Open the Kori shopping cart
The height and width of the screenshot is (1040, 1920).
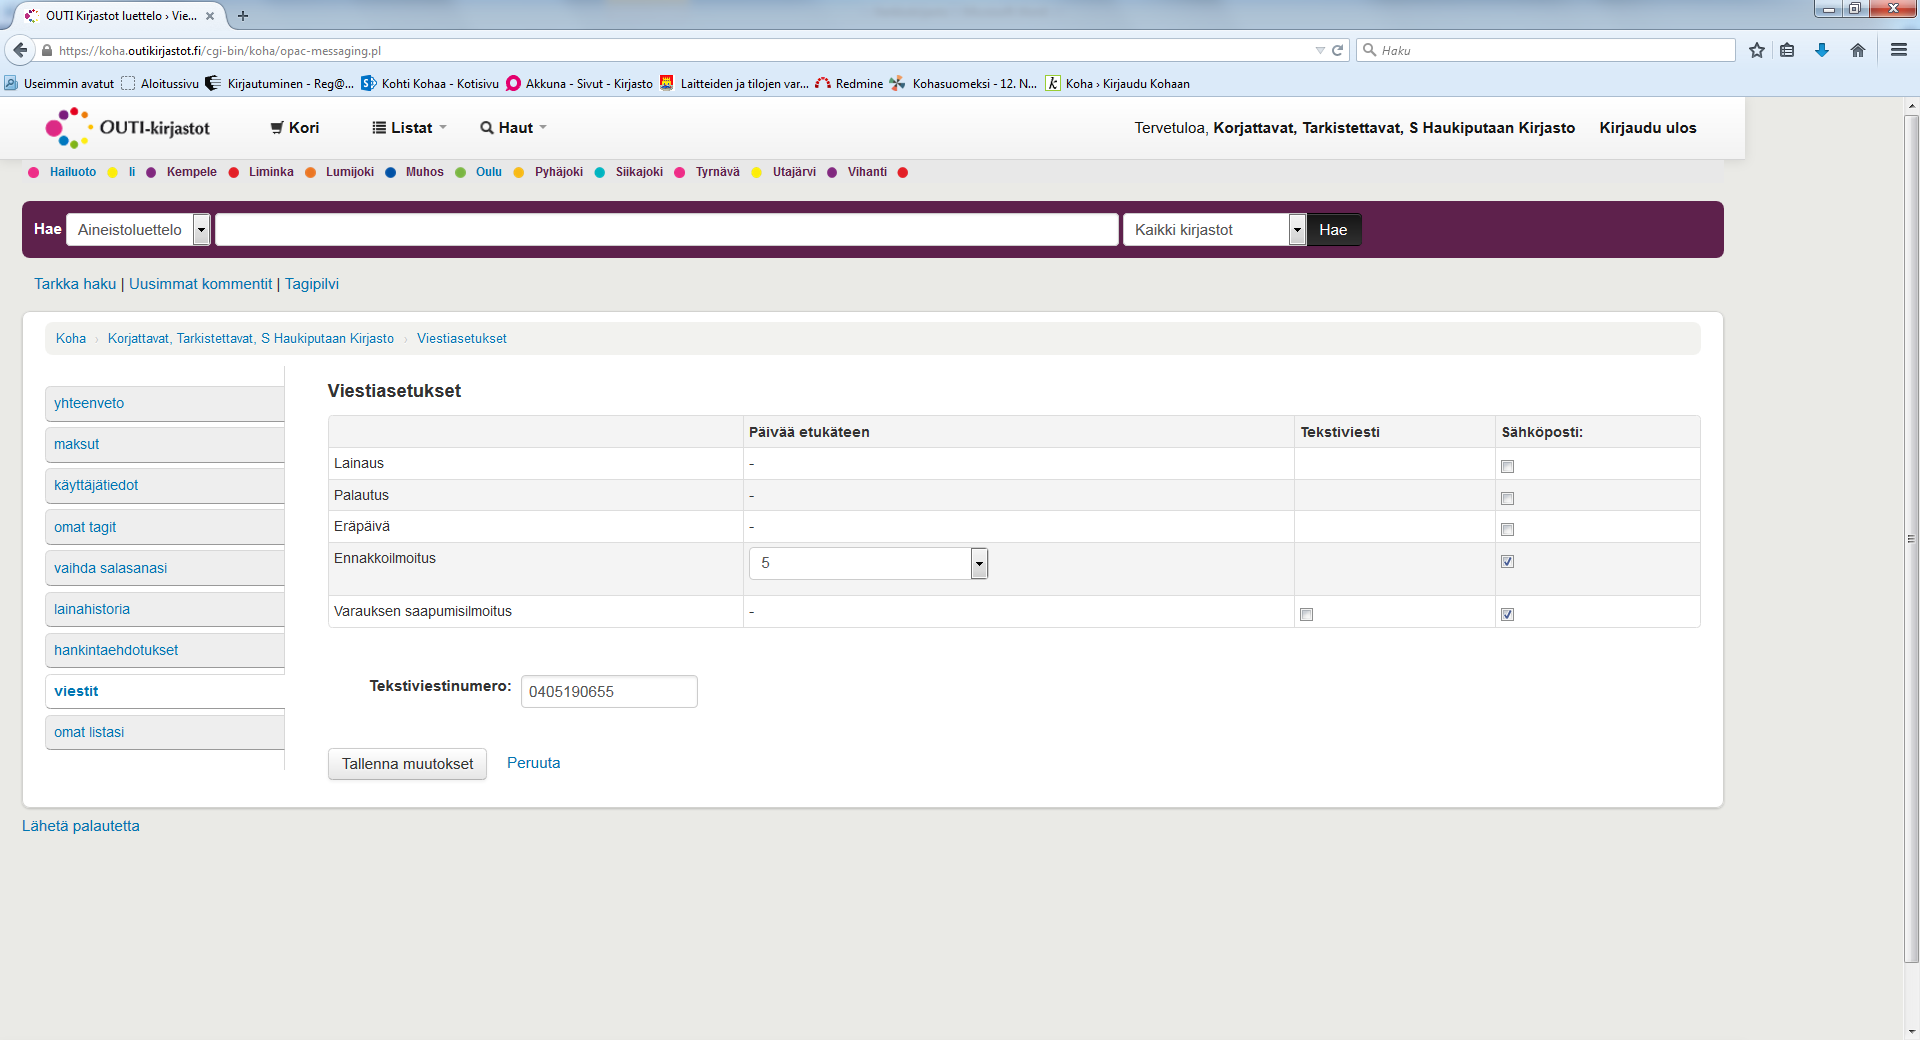pyautogui.click(x=295, y=128)
